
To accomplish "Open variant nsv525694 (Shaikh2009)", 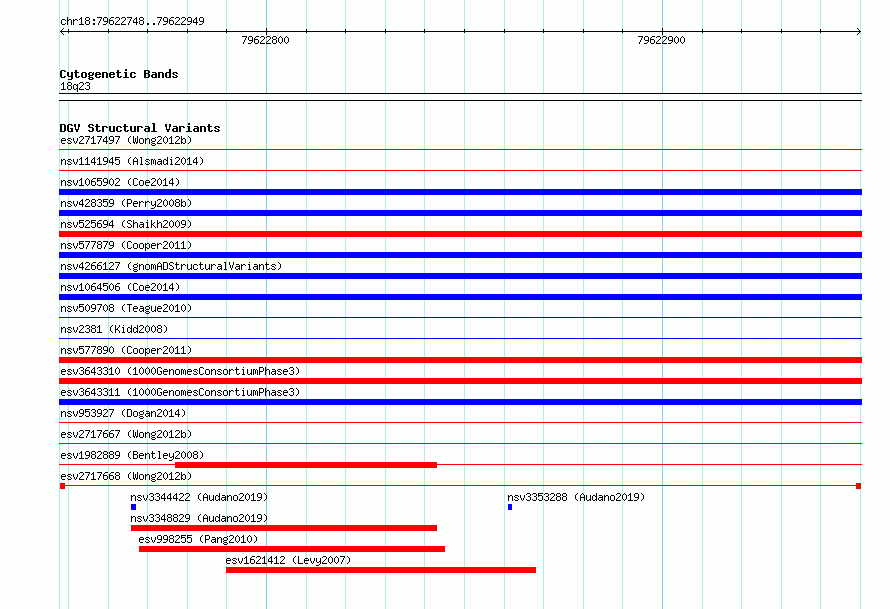I will (126, 224).
